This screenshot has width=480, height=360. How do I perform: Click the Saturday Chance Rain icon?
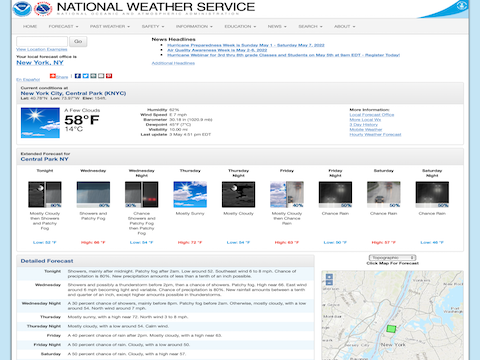click(384, 194)
